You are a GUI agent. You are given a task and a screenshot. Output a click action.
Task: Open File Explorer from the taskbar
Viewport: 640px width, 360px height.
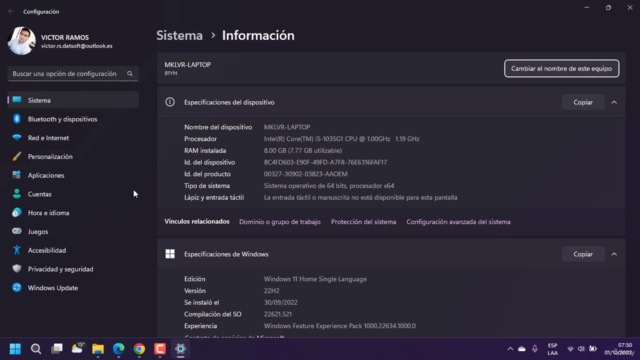tap(98, 349)
